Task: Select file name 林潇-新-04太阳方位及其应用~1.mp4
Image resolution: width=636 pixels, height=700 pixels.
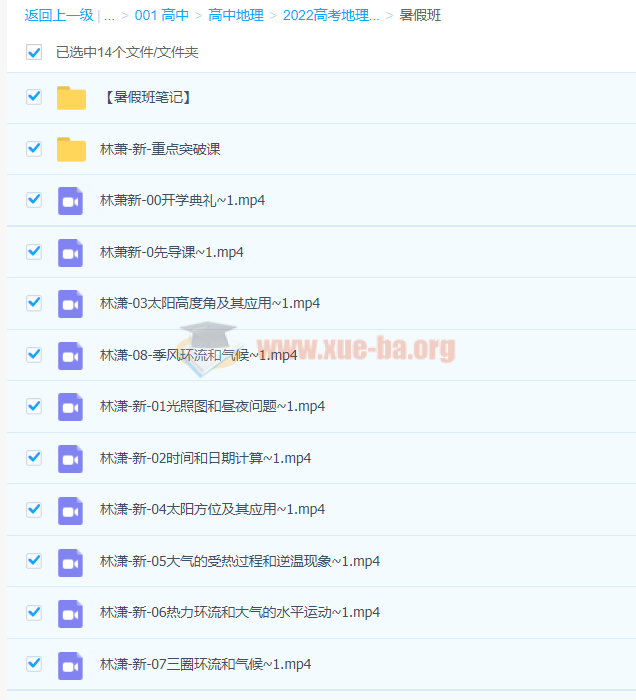Action: [x=212, y=509]
